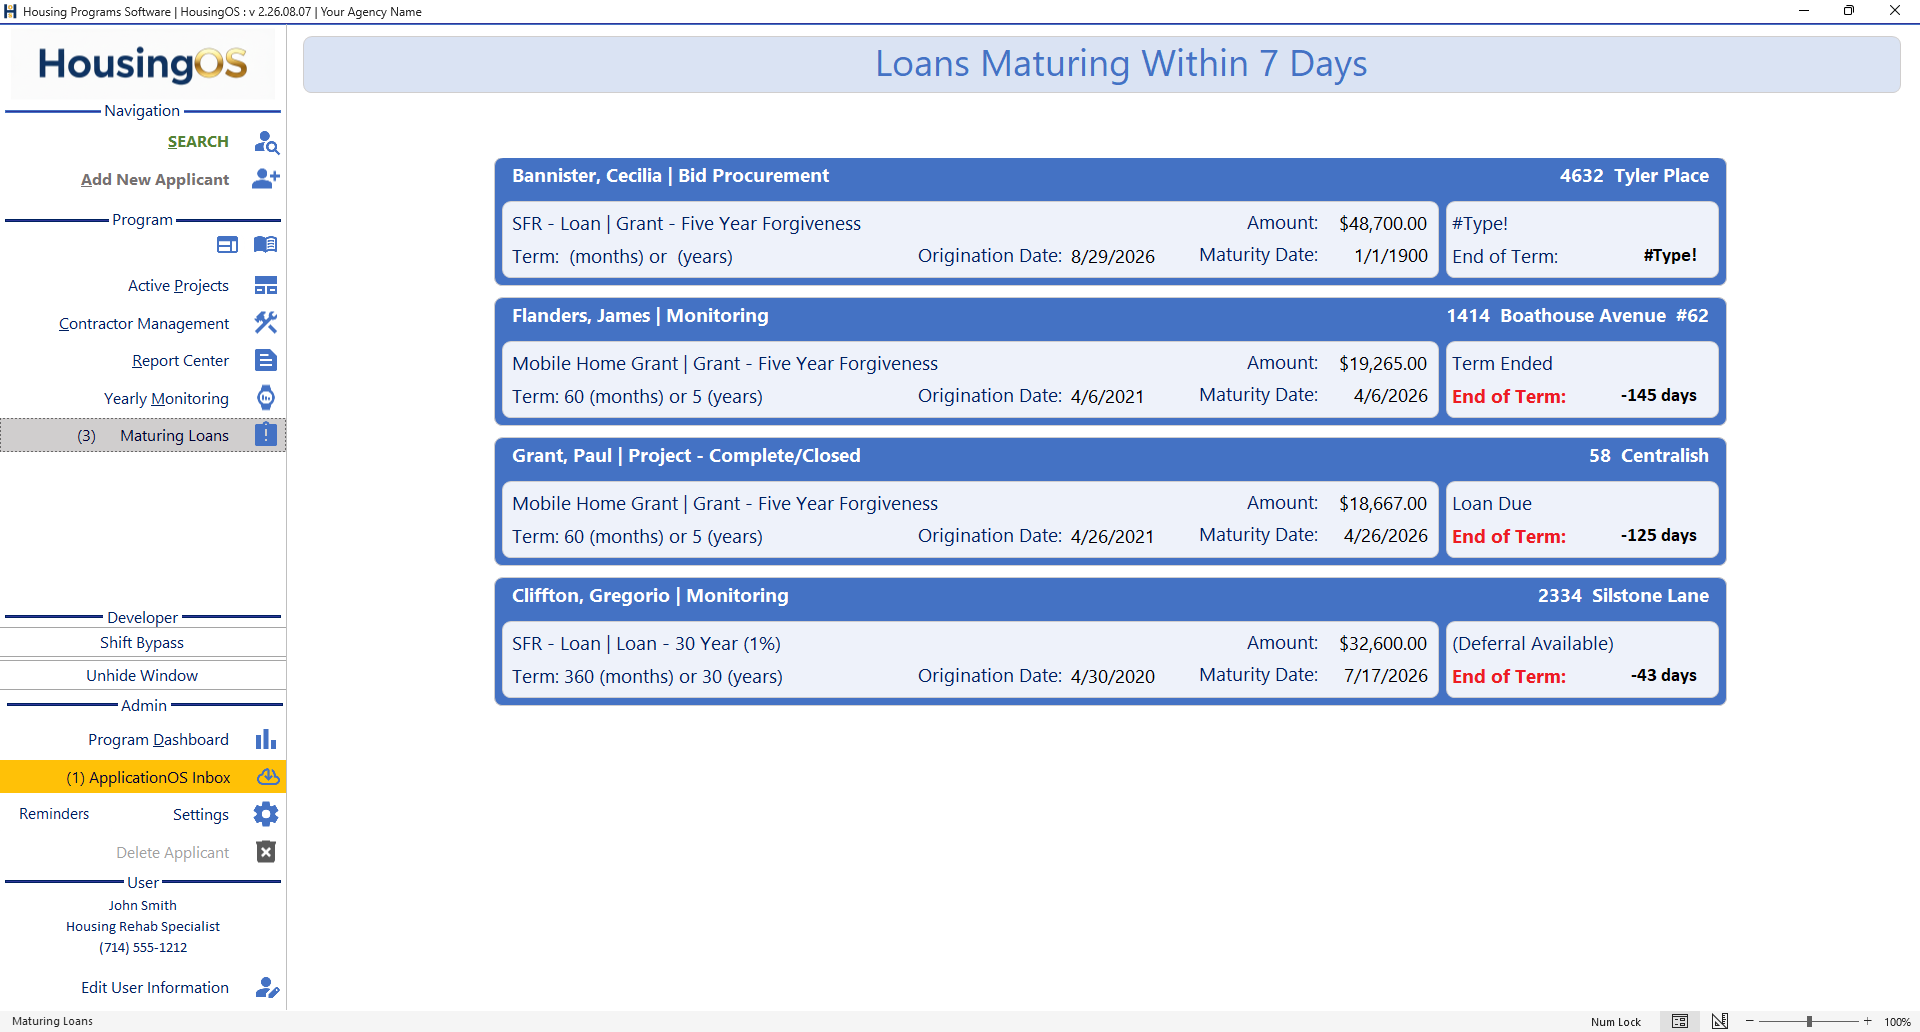Click Edit User Information text
Viewport: 1920px width, 1032px height.
coord(155,988)
